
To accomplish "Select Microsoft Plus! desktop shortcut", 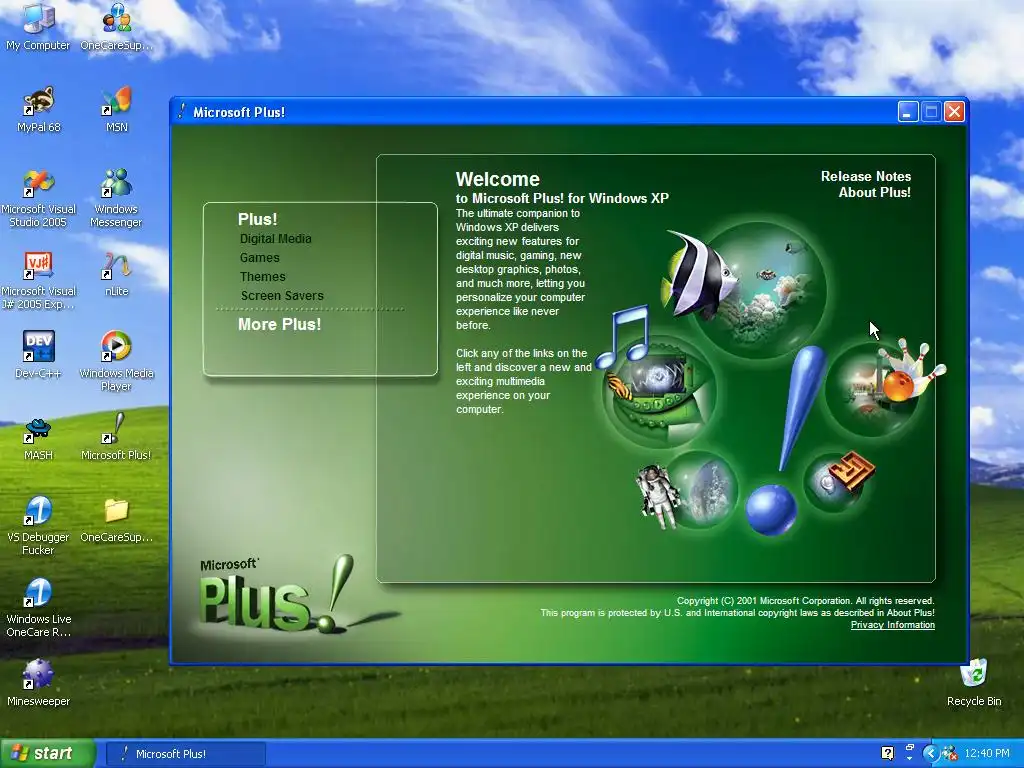I will [116, 437].
